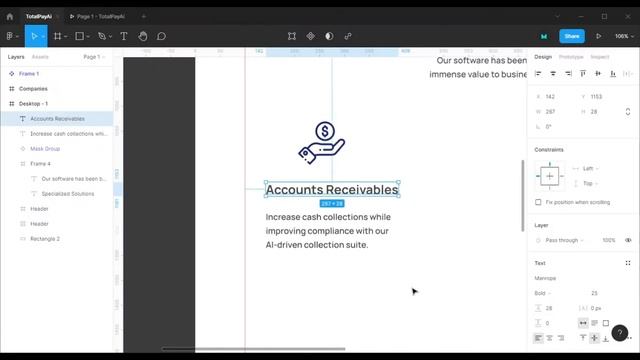Switch to the Assets tab
Screen dimensions: 640x360
click(40, 57)
